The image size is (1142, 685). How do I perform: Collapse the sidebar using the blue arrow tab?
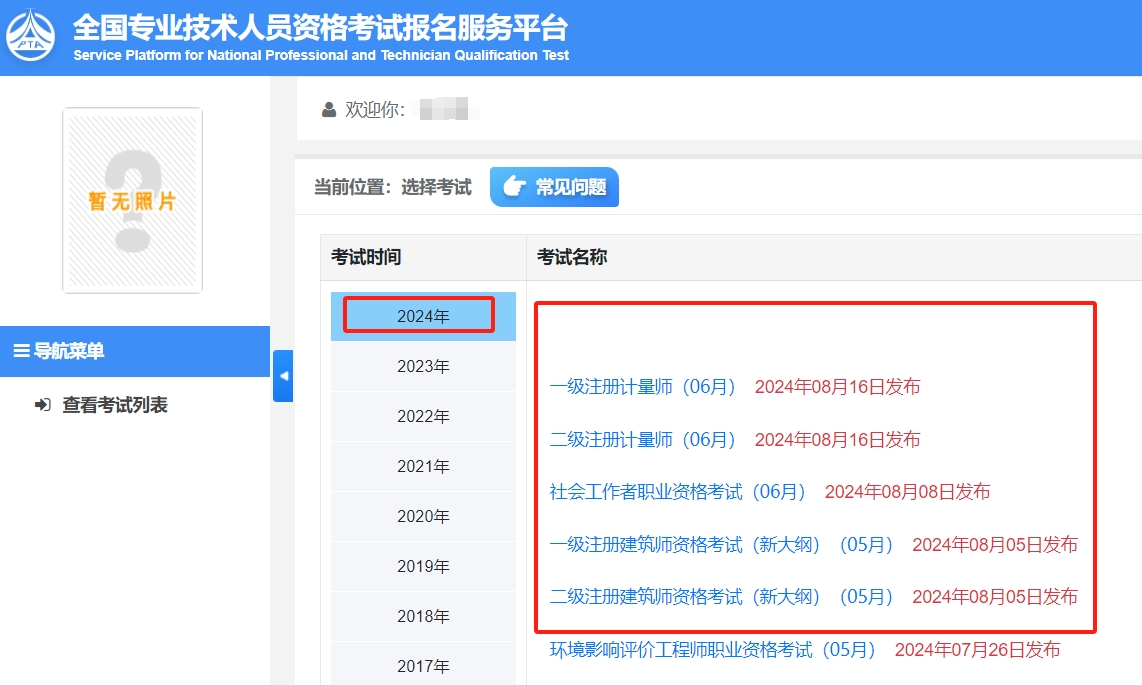click(283, 376)
